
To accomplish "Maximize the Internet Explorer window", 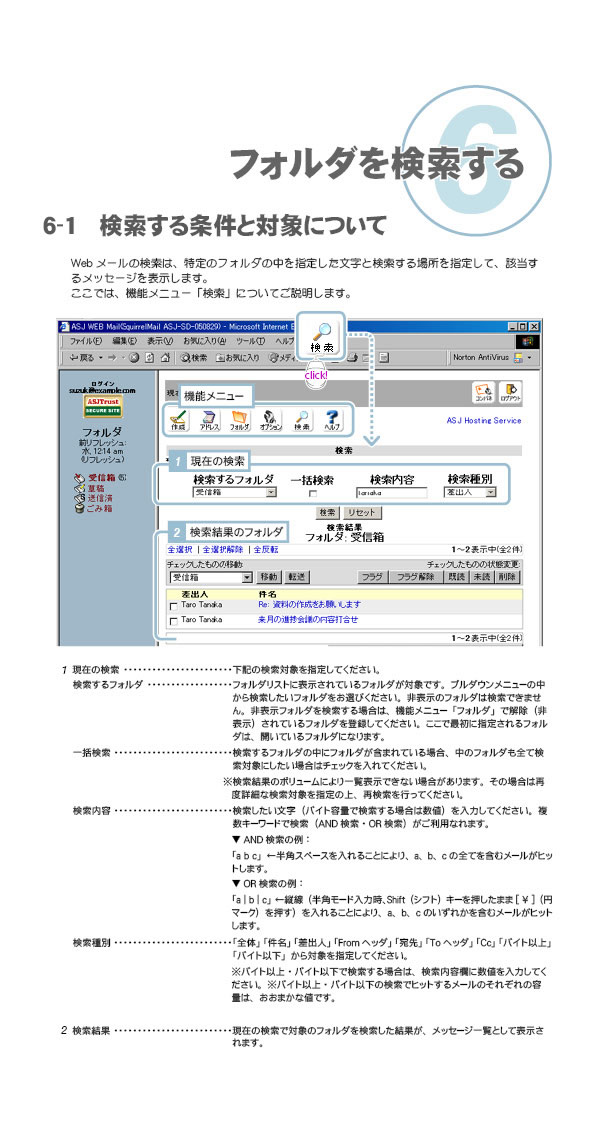I will pos(524,326).
